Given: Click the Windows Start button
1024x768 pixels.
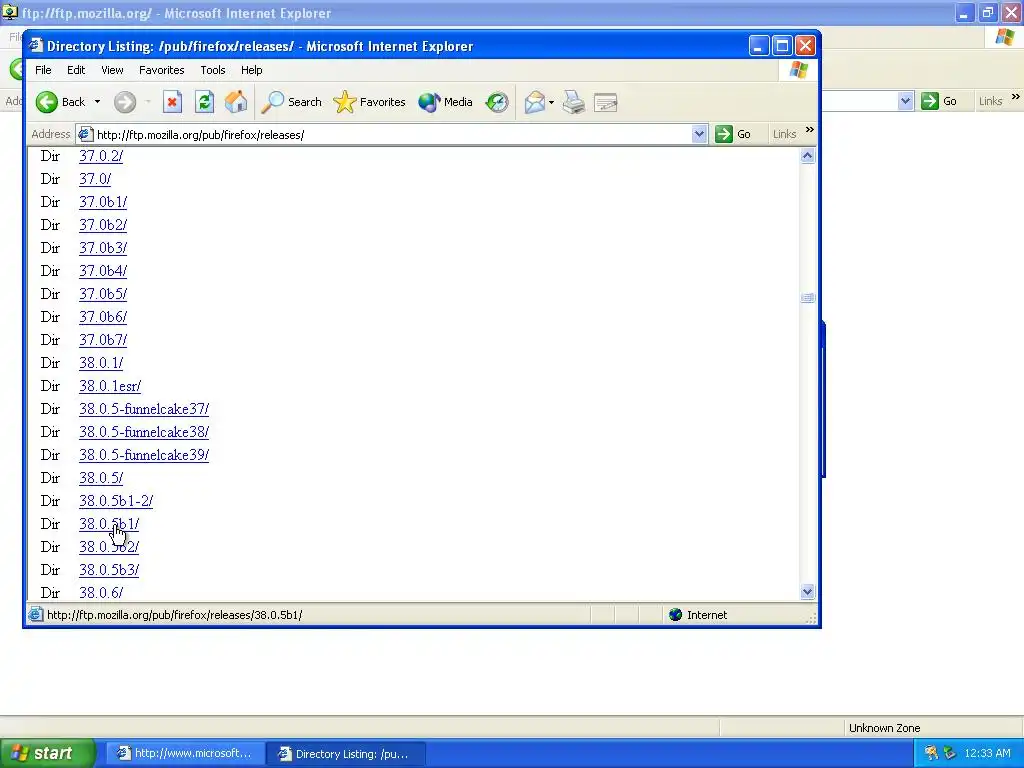Looking at the screenshot, I should (48, 754).
